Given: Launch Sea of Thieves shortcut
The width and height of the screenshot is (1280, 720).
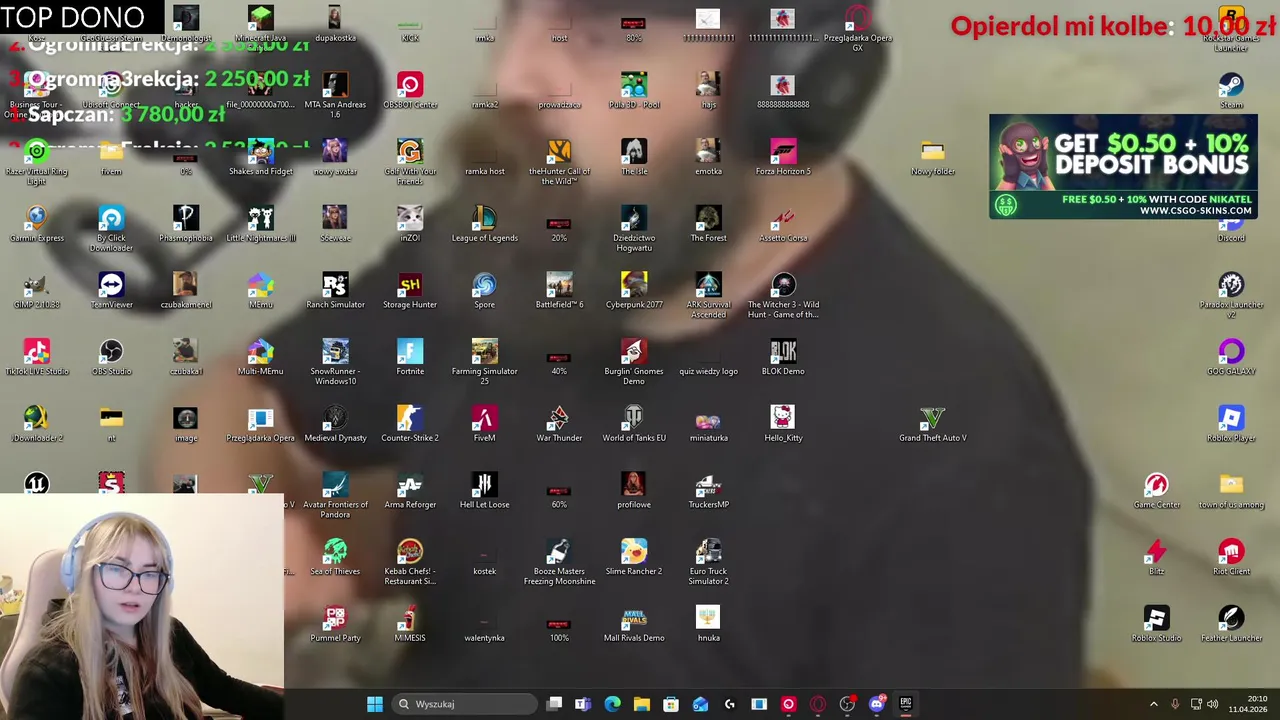Looking at the screenshot, I should 335,557.
